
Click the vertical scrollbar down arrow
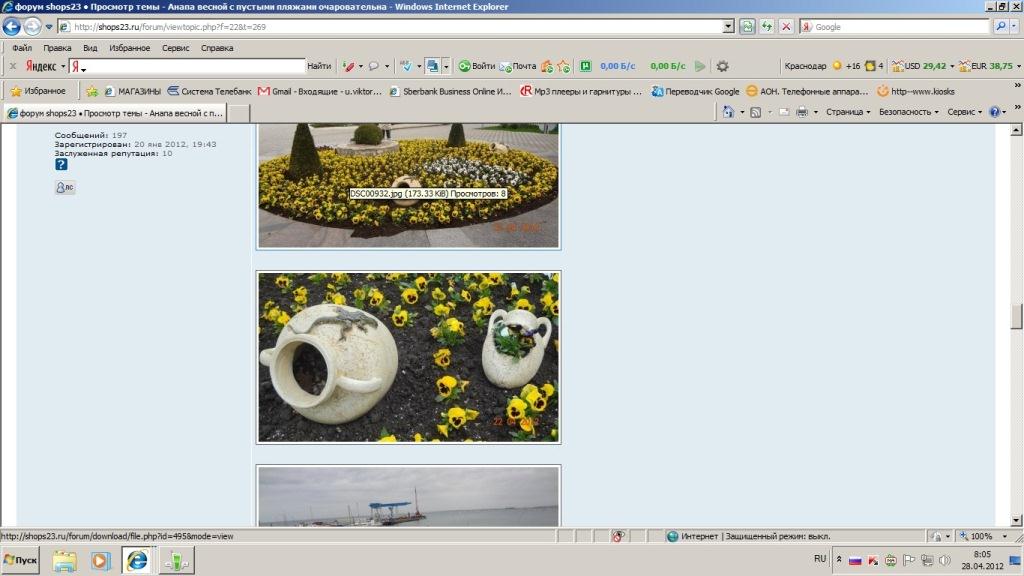[1016, 520]
